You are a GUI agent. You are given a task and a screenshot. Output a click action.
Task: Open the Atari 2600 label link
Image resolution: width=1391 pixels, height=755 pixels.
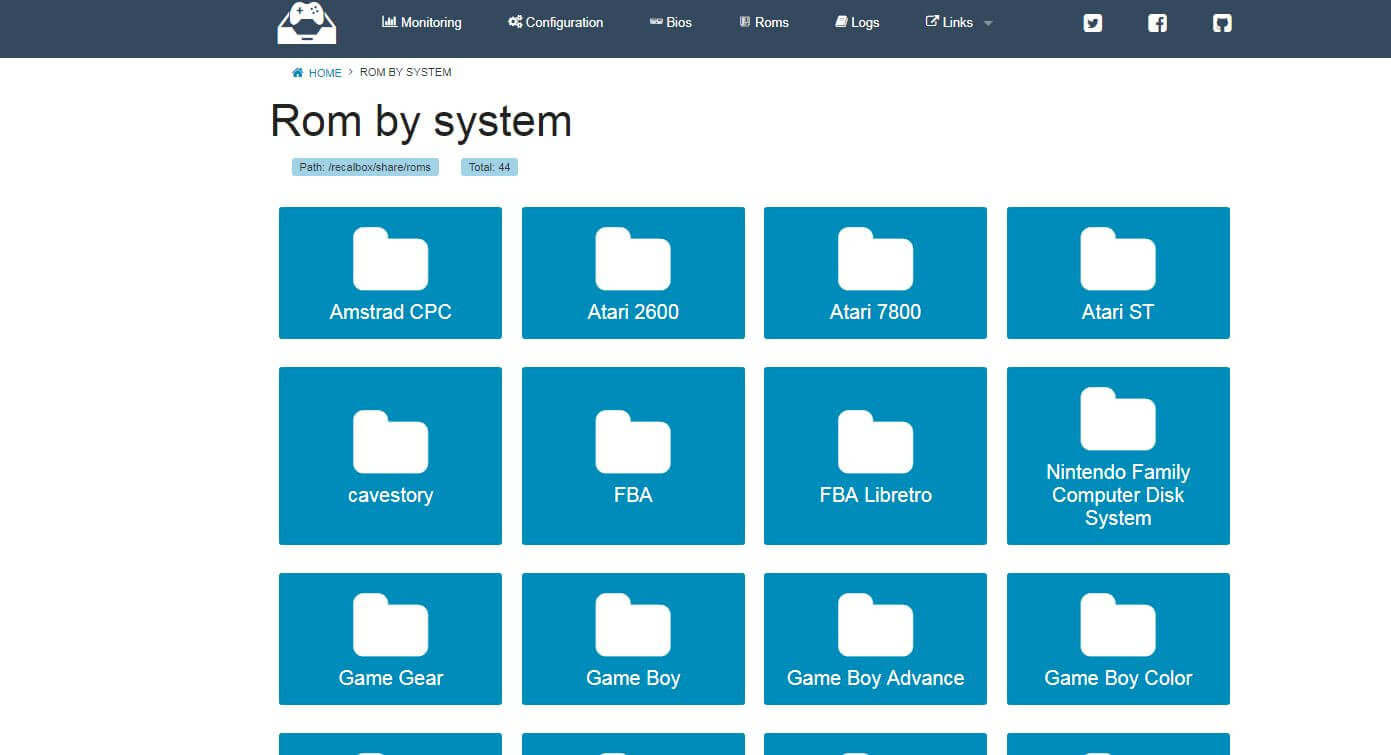pos(633,312)
